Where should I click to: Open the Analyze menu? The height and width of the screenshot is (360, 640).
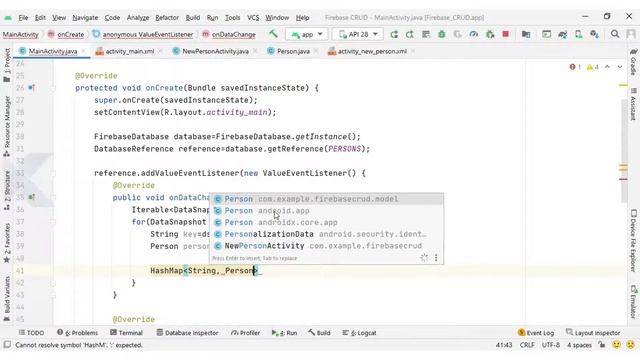(138, 18)
